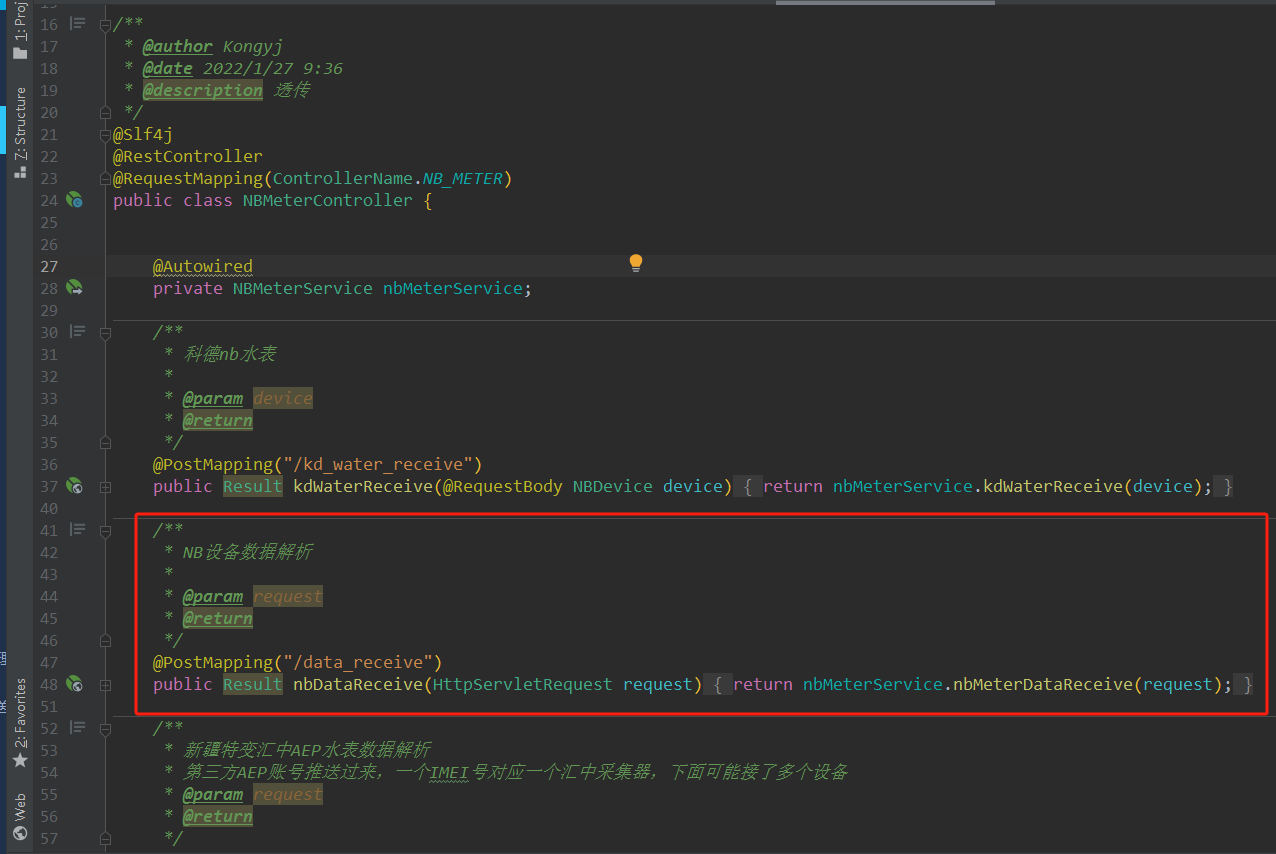1276x854 pixels.
Task: Open the Project tool window tab
Action: (19, 30)
